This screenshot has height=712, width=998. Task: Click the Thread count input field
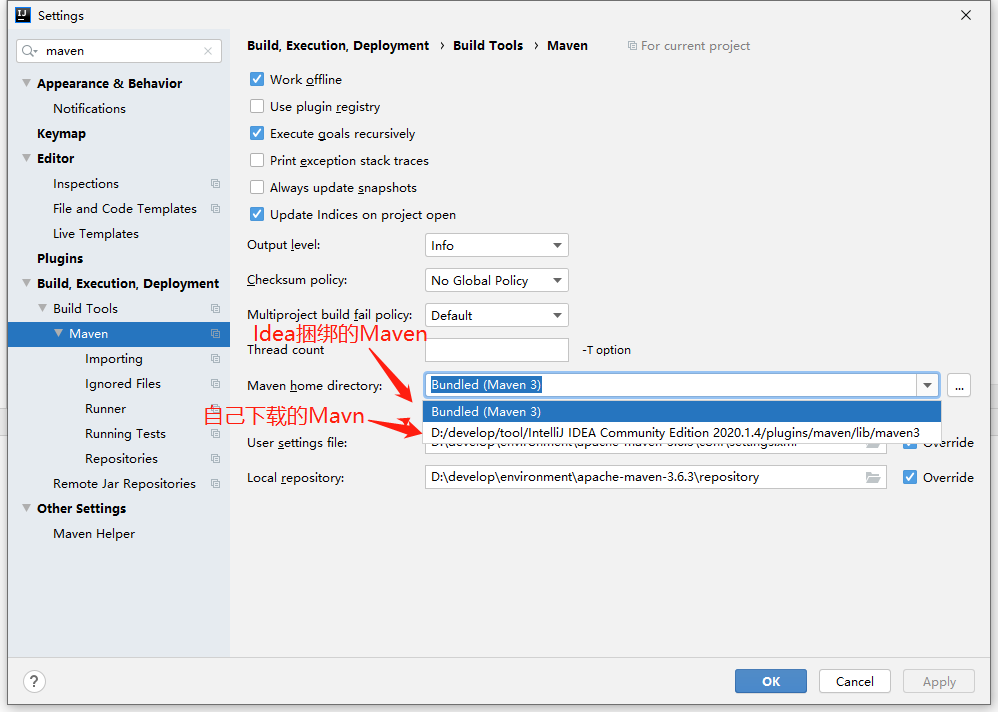click(x=496, y=350)
